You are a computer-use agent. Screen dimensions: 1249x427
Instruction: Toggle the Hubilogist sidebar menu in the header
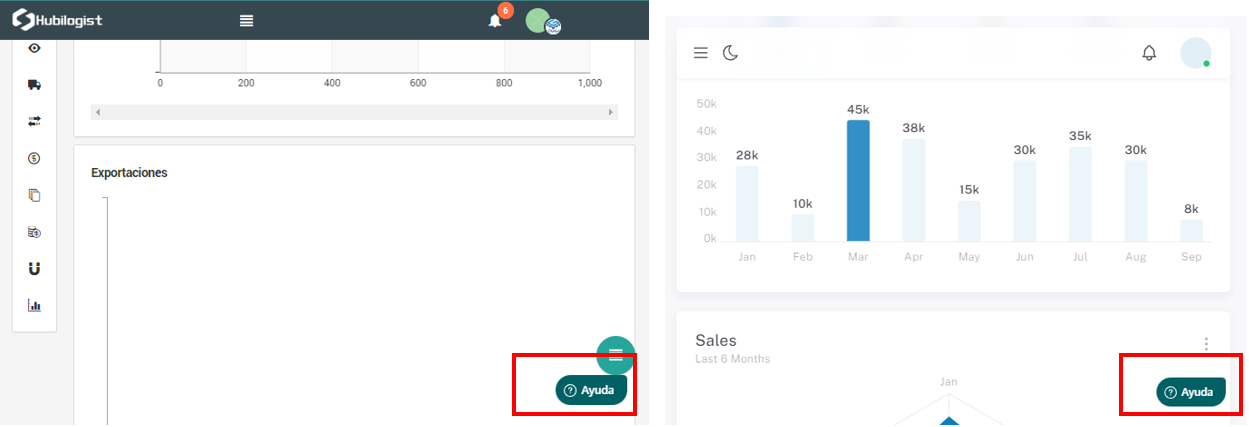[x=246, y=20]
